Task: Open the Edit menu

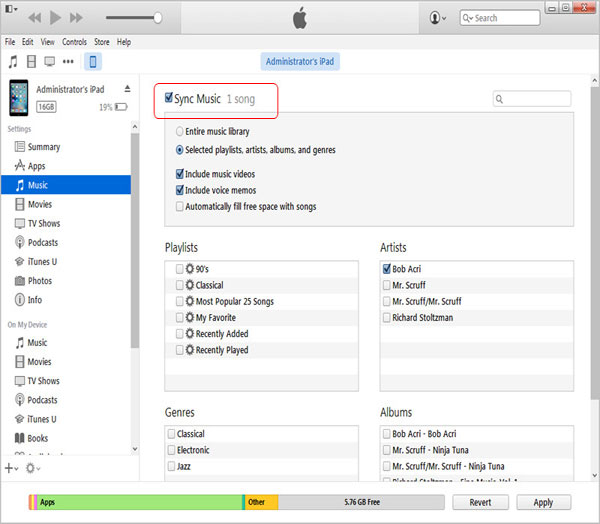Action: [x=27, y=42]
